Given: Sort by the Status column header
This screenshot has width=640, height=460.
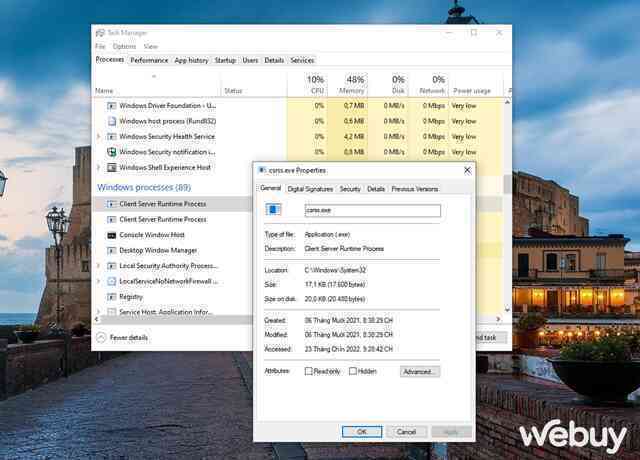Looking at the screenshot, I should coord(254,86).
